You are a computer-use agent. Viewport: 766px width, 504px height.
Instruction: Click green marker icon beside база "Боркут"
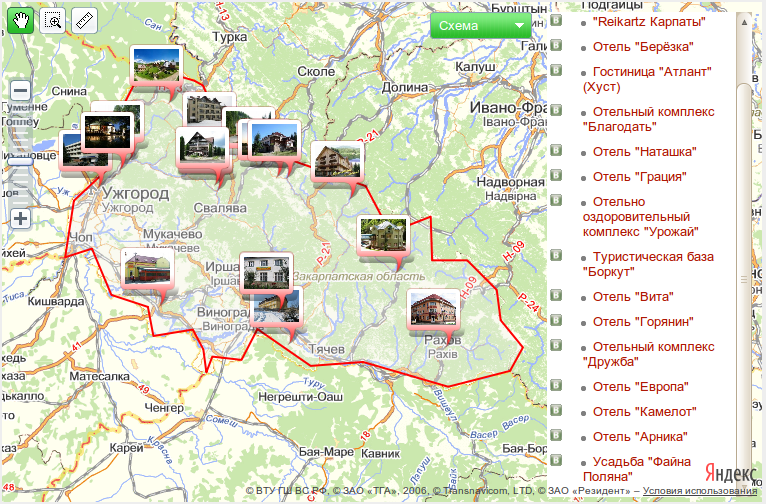(x=556, y=255)
